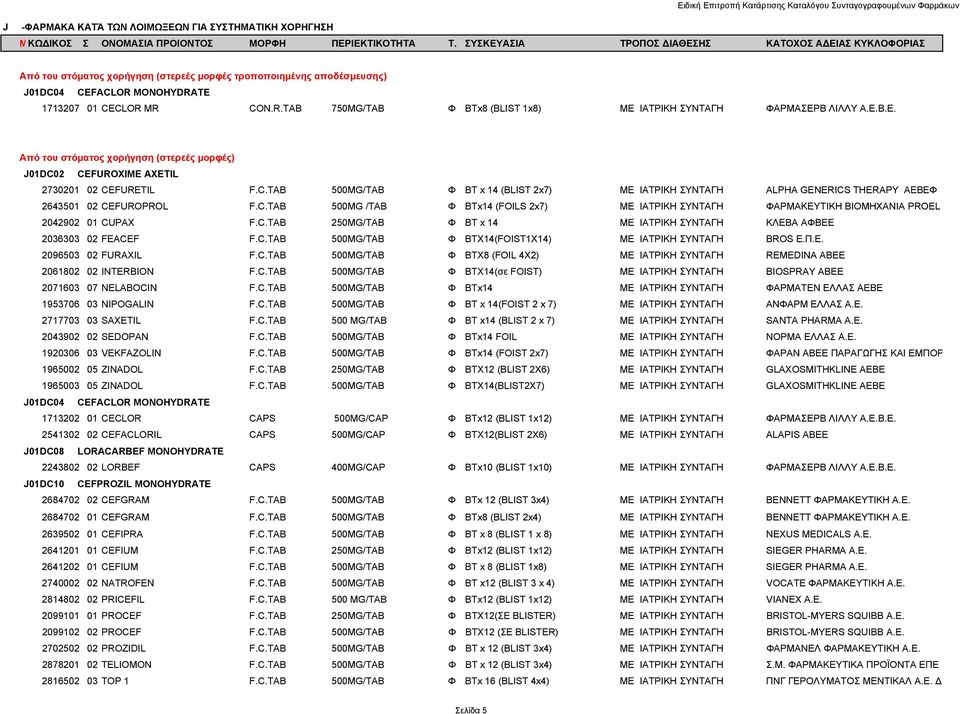Click holder BIOSPRAY ABEE
This screenshot has width=960, height=714.
[804, 271]
